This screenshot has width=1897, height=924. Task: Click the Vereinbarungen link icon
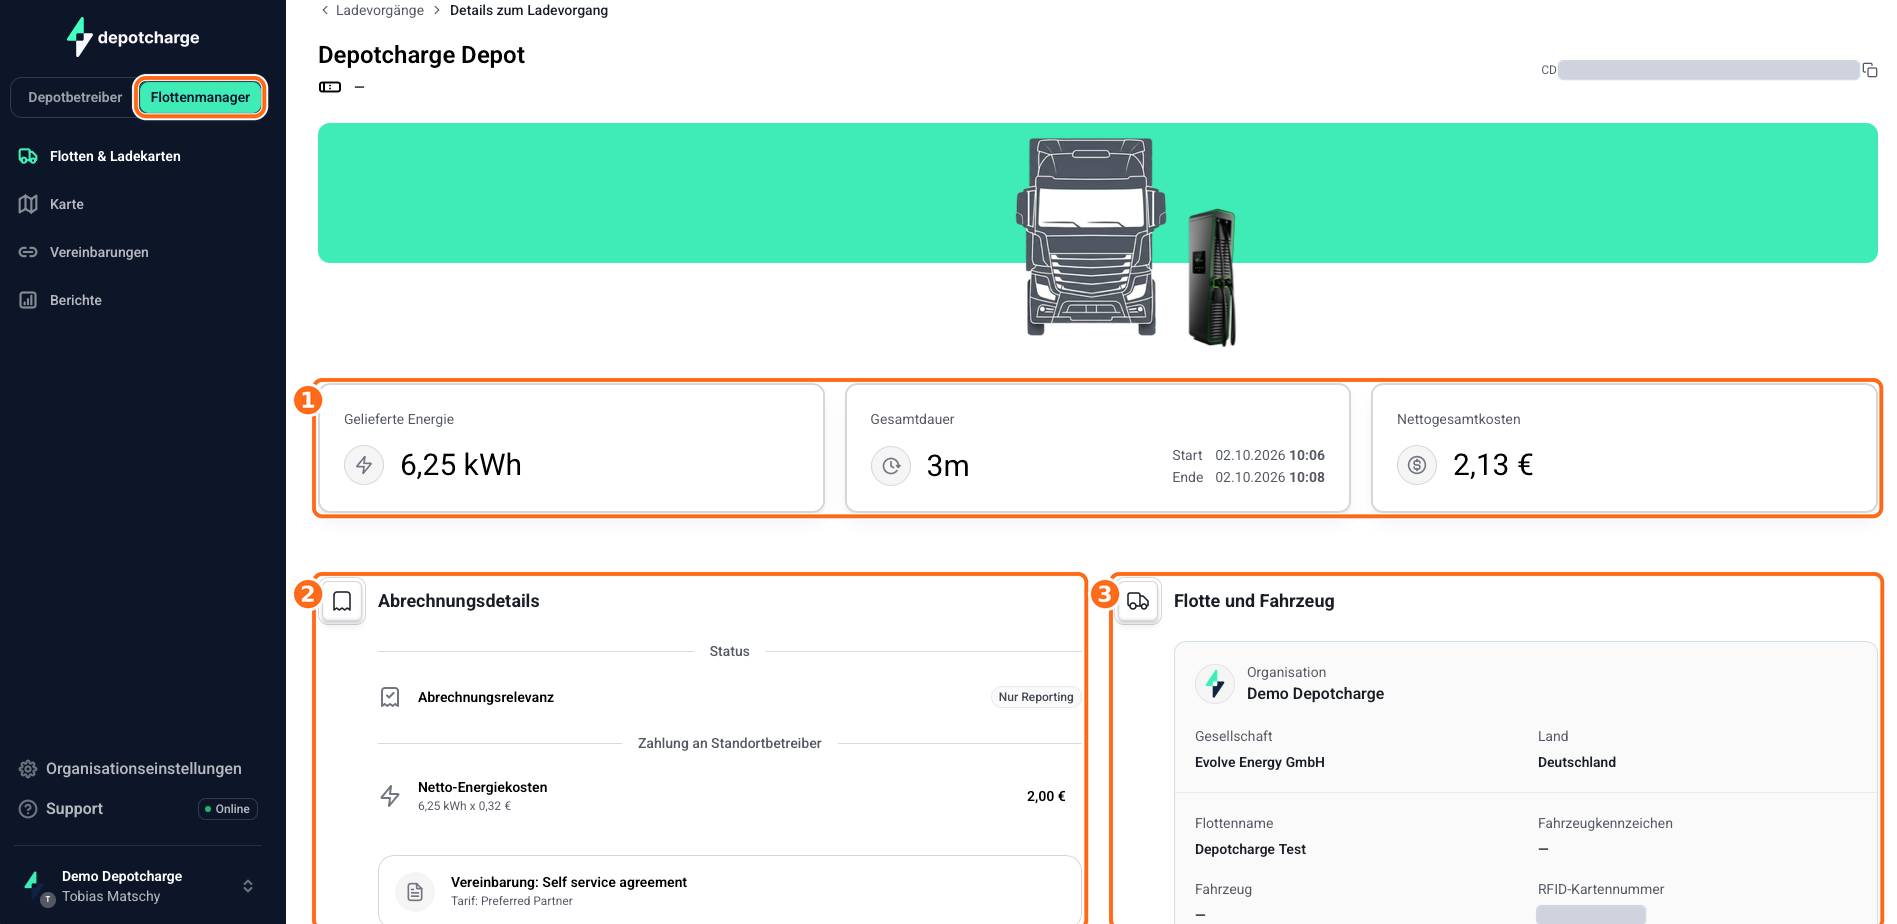pos(28,252)
